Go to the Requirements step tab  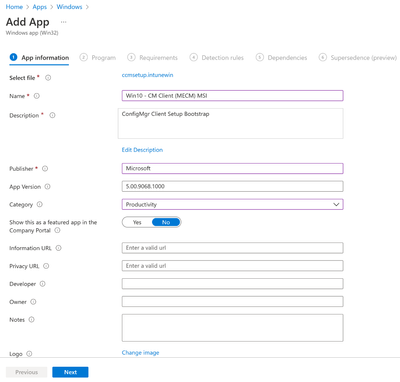coord(153,58)
